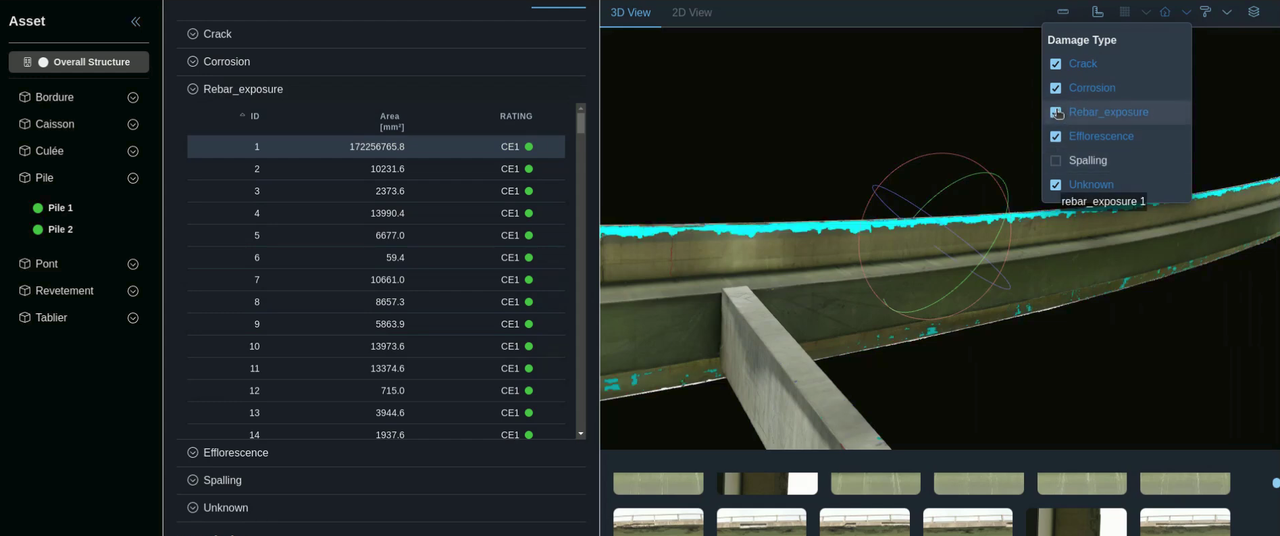Expand the Tablier tree chevron
Screen dimensions: 1280x536
133,318
